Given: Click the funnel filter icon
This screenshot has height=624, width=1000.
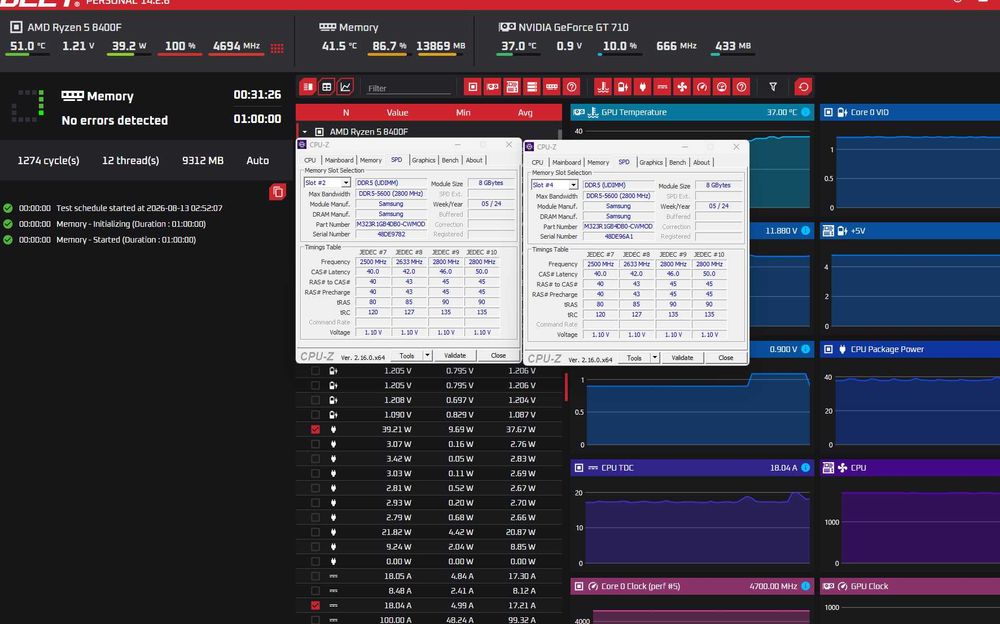Looking at the screenshot, I should (x=773, y=87).
